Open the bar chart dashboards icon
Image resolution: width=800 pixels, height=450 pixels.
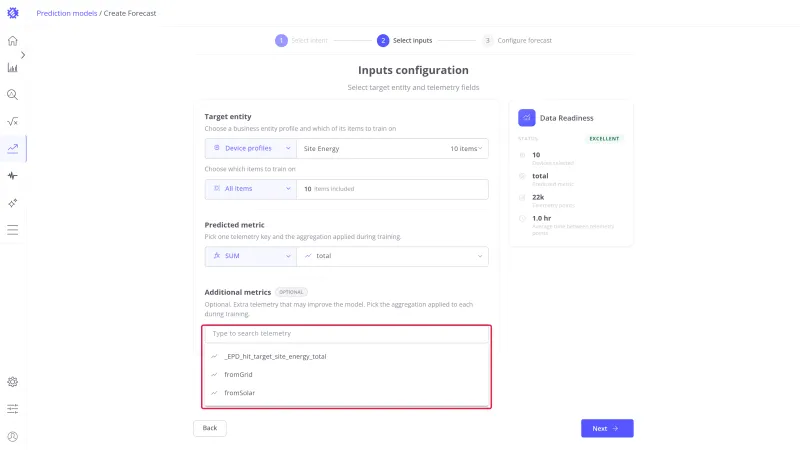click(13, 68)
